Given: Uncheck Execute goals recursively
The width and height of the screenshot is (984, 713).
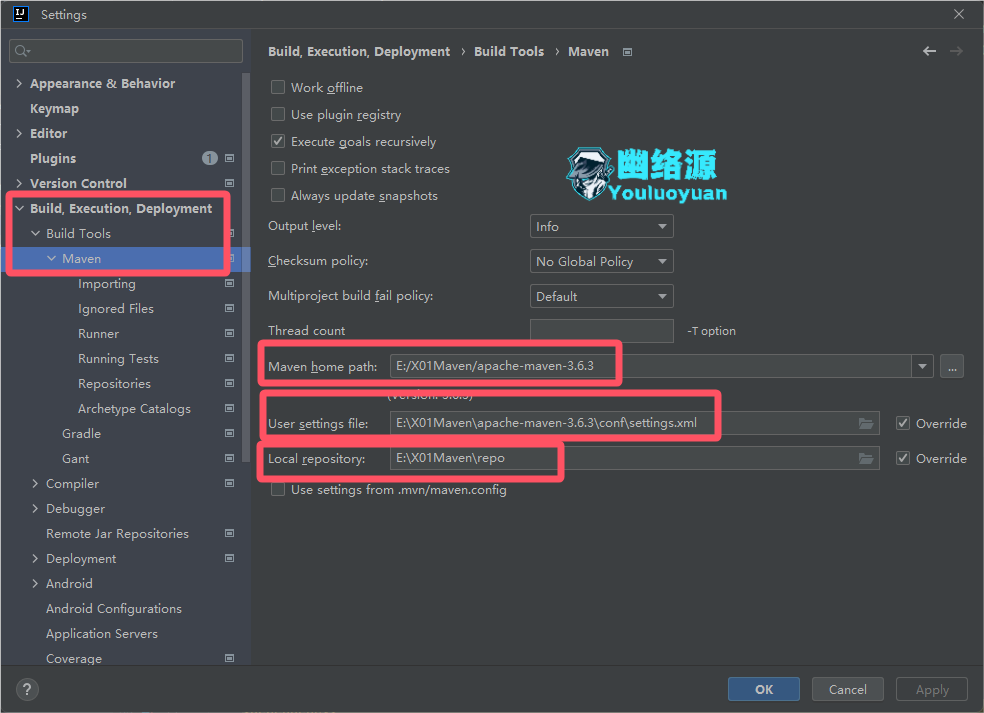Looking at the screenshot, I should click(x=277, y=141).
